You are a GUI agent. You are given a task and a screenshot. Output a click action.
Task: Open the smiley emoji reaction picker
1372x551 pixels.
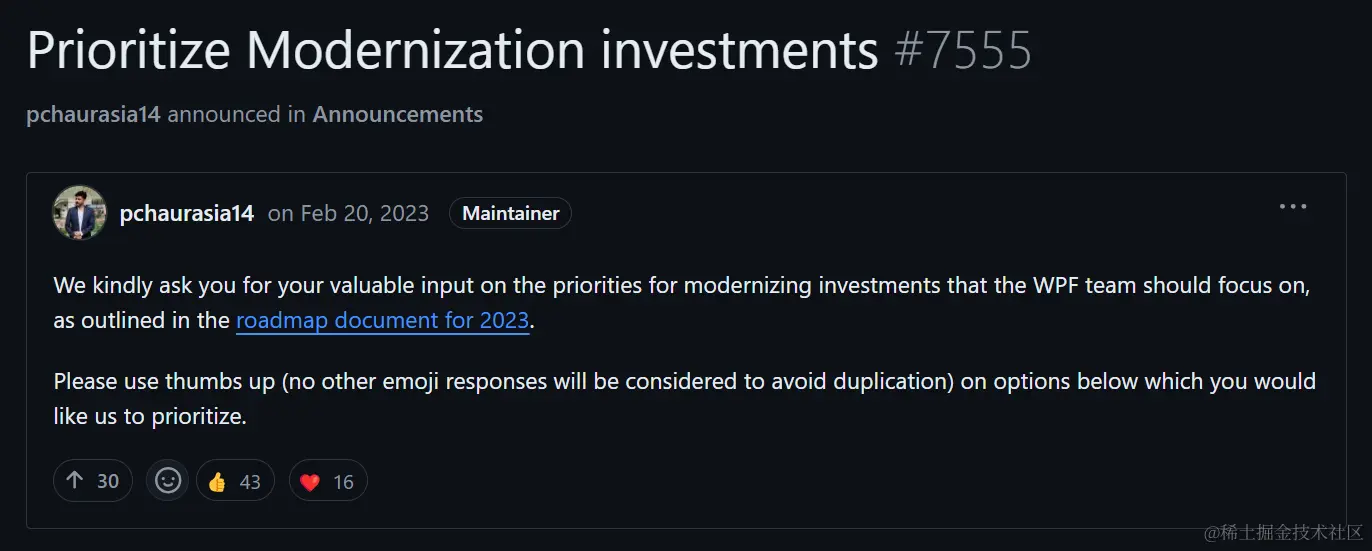tap(168, 481)
